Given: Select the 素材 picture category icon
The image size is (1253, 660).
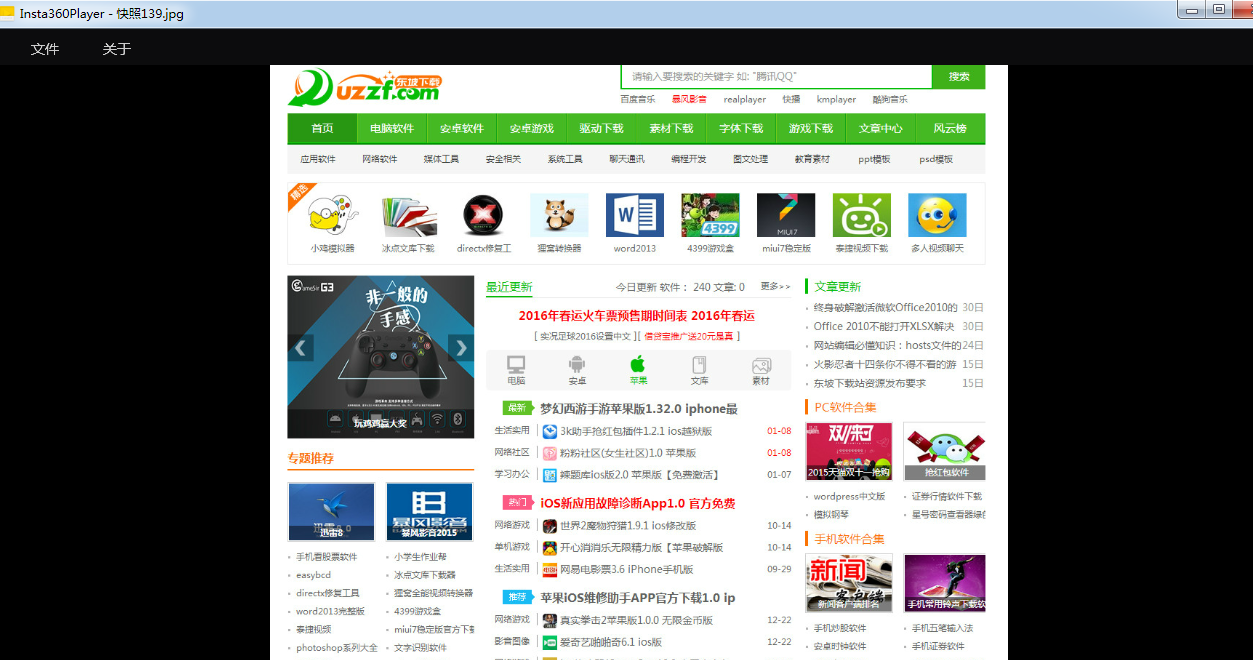Looking at the screenshot, I should point(761,365).
